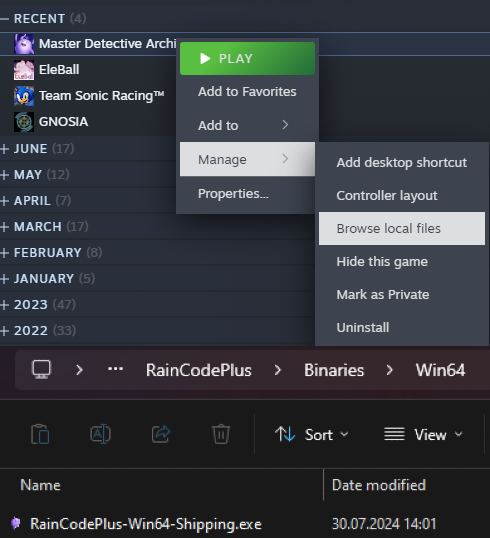Viewport: 490px width, 538px height.
Task: Click the chevron after RainCodePlus in path
Action: coord(278,370)
